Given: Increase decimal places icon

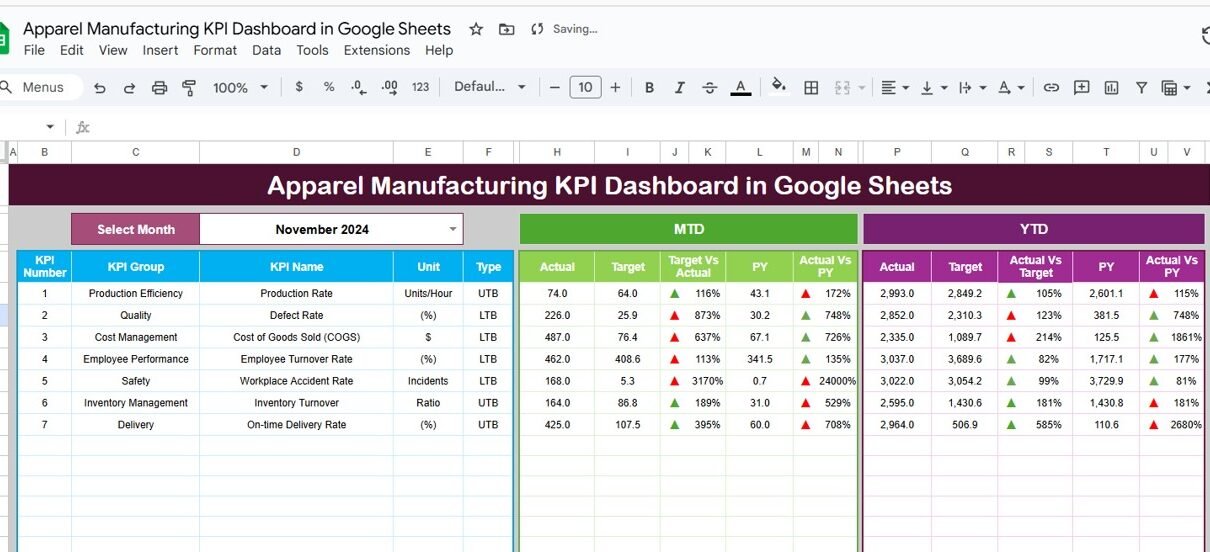Looking at the screenshot, I should (389, 87).
